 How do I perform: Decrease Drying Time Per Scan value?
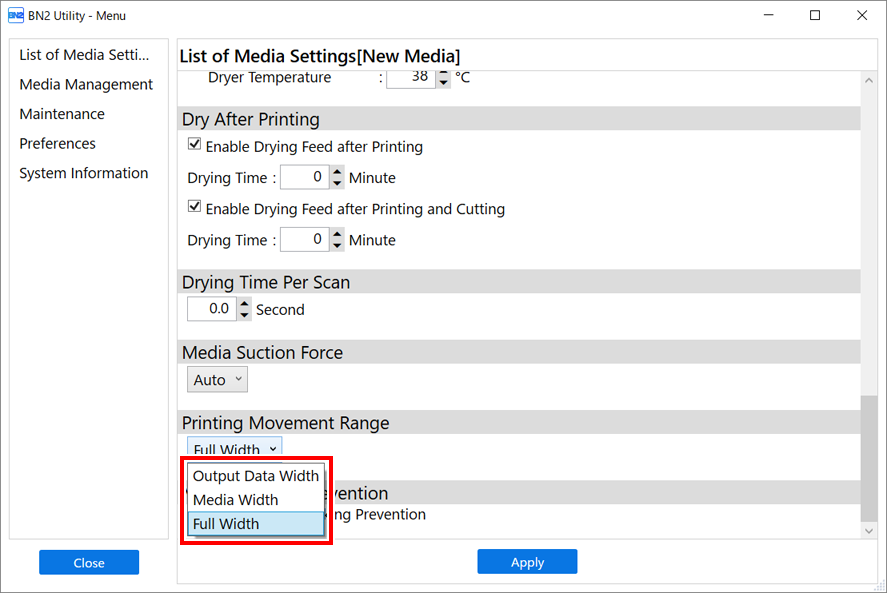[244, 315]
